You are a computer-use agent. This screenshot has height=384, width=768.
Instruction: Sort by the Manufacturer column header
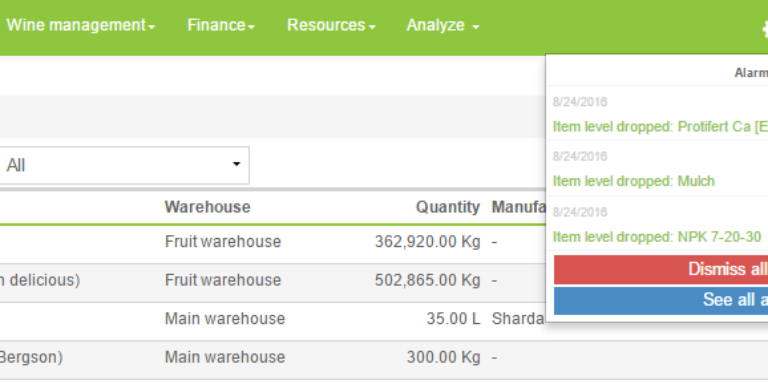(519, 207)
